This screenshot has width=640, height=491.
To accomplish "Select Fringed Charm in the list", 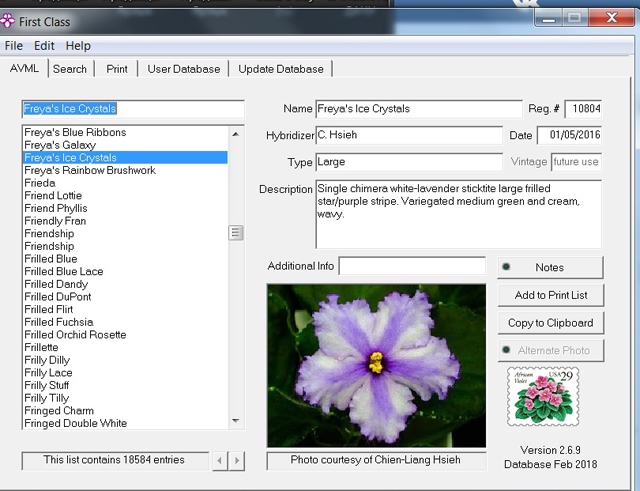I will tap(125, 411).
